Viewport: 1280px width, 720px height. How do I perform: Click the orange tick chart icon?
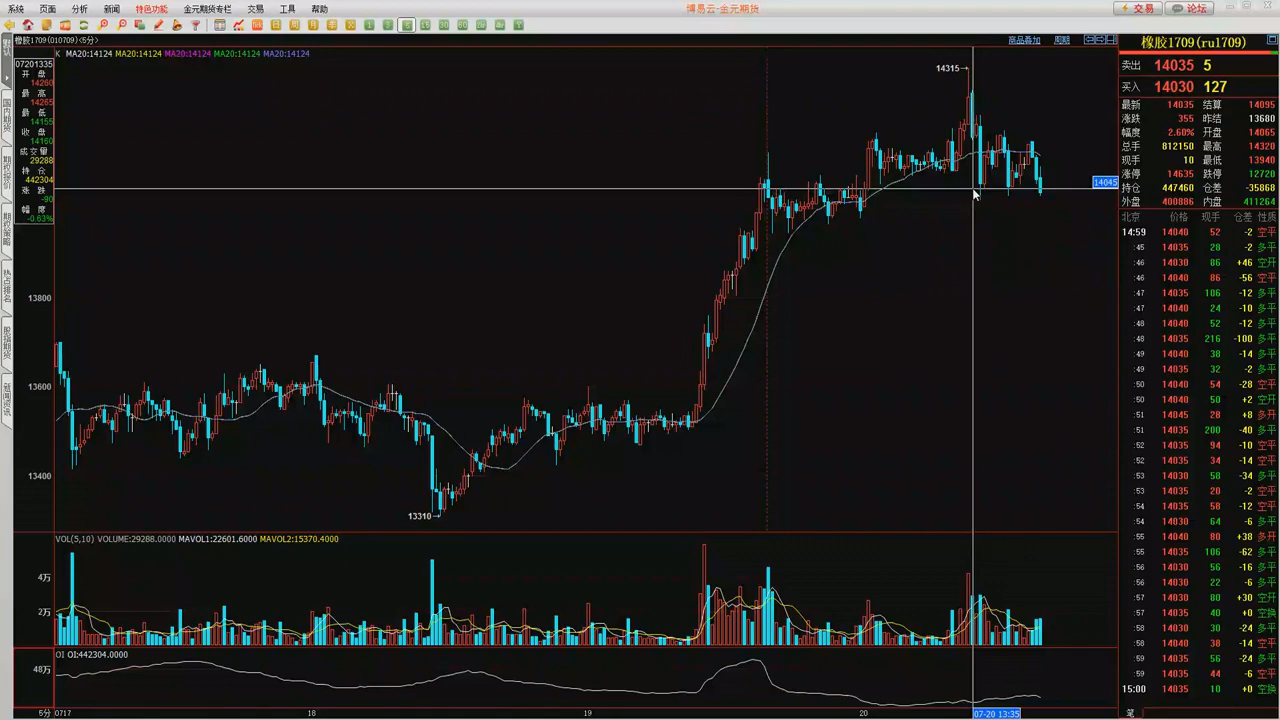[258, 25]
